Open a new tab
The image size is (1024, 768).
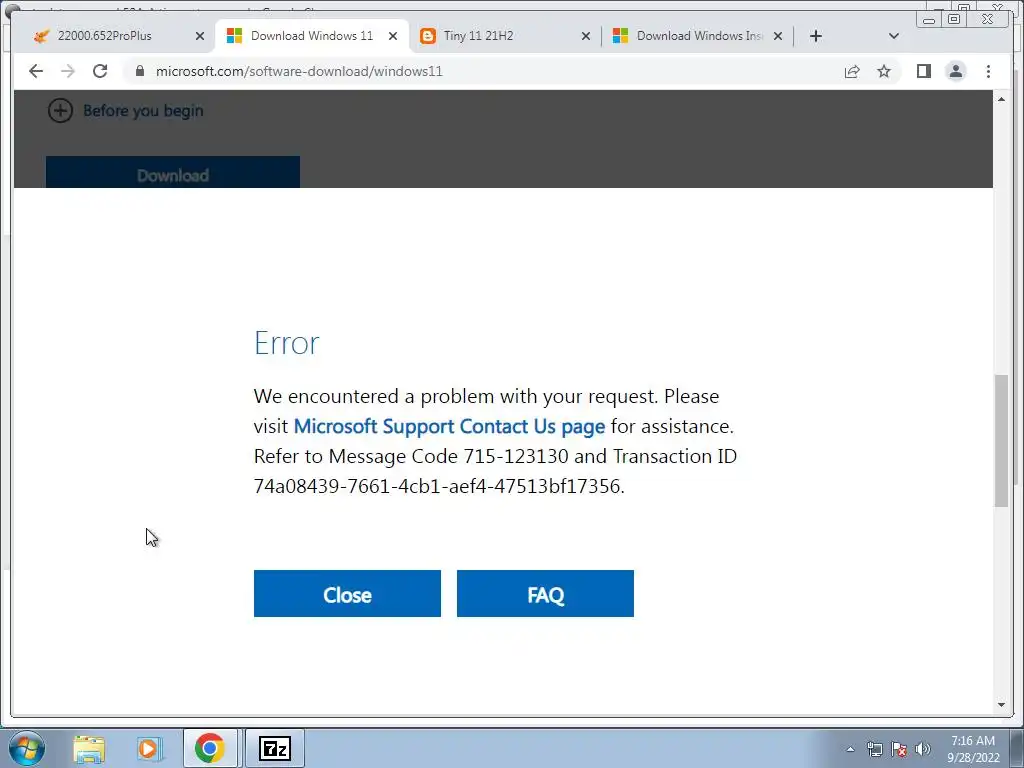tap(816, 36)
